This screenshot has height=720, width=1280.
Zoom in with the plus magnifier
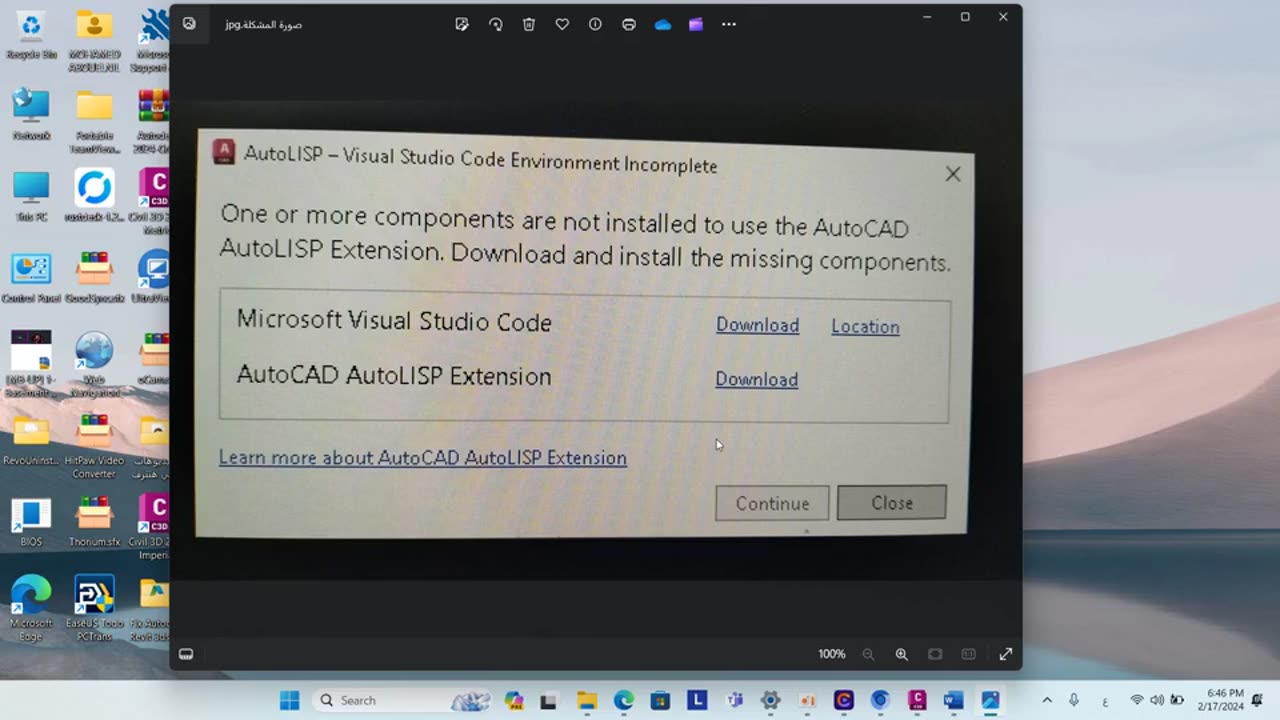(x=901, y=654)
